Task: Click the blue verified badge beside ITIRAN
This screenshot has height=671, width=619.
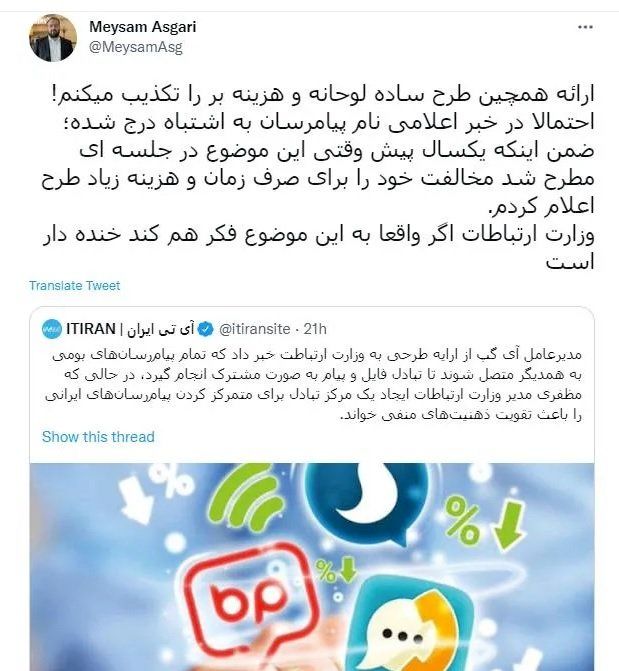Action: 206,329
